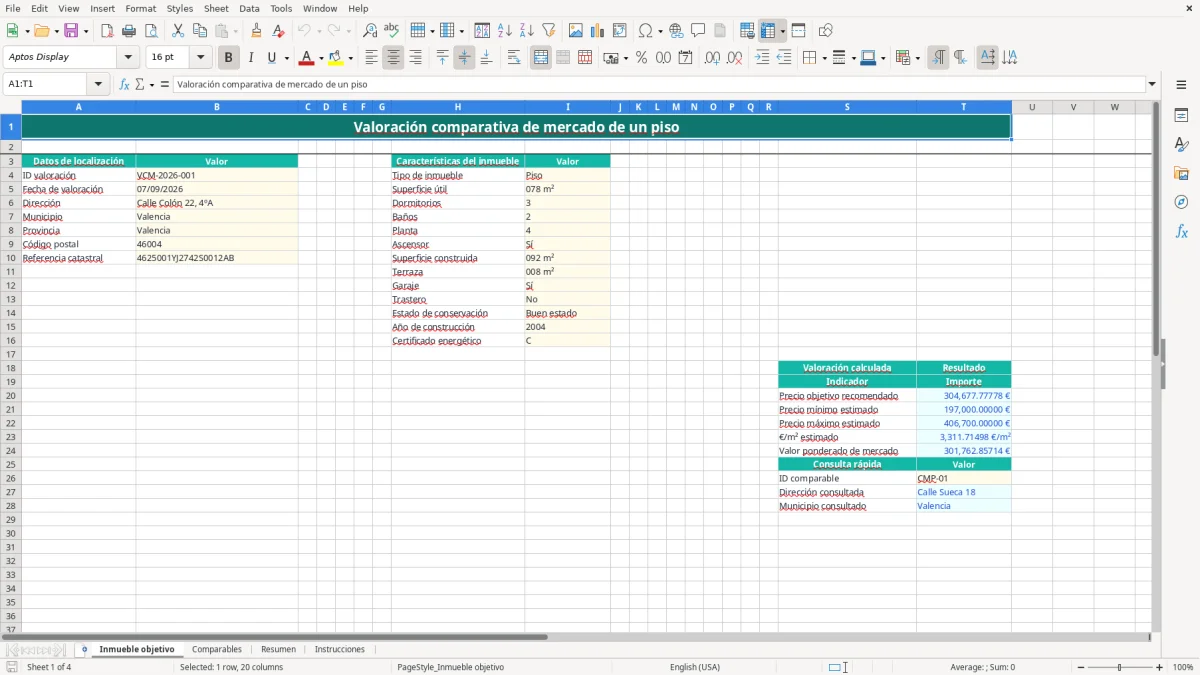The image size is (1200, 675).
Task: Insert a pivot table
Action: click(x=620, y=31)
